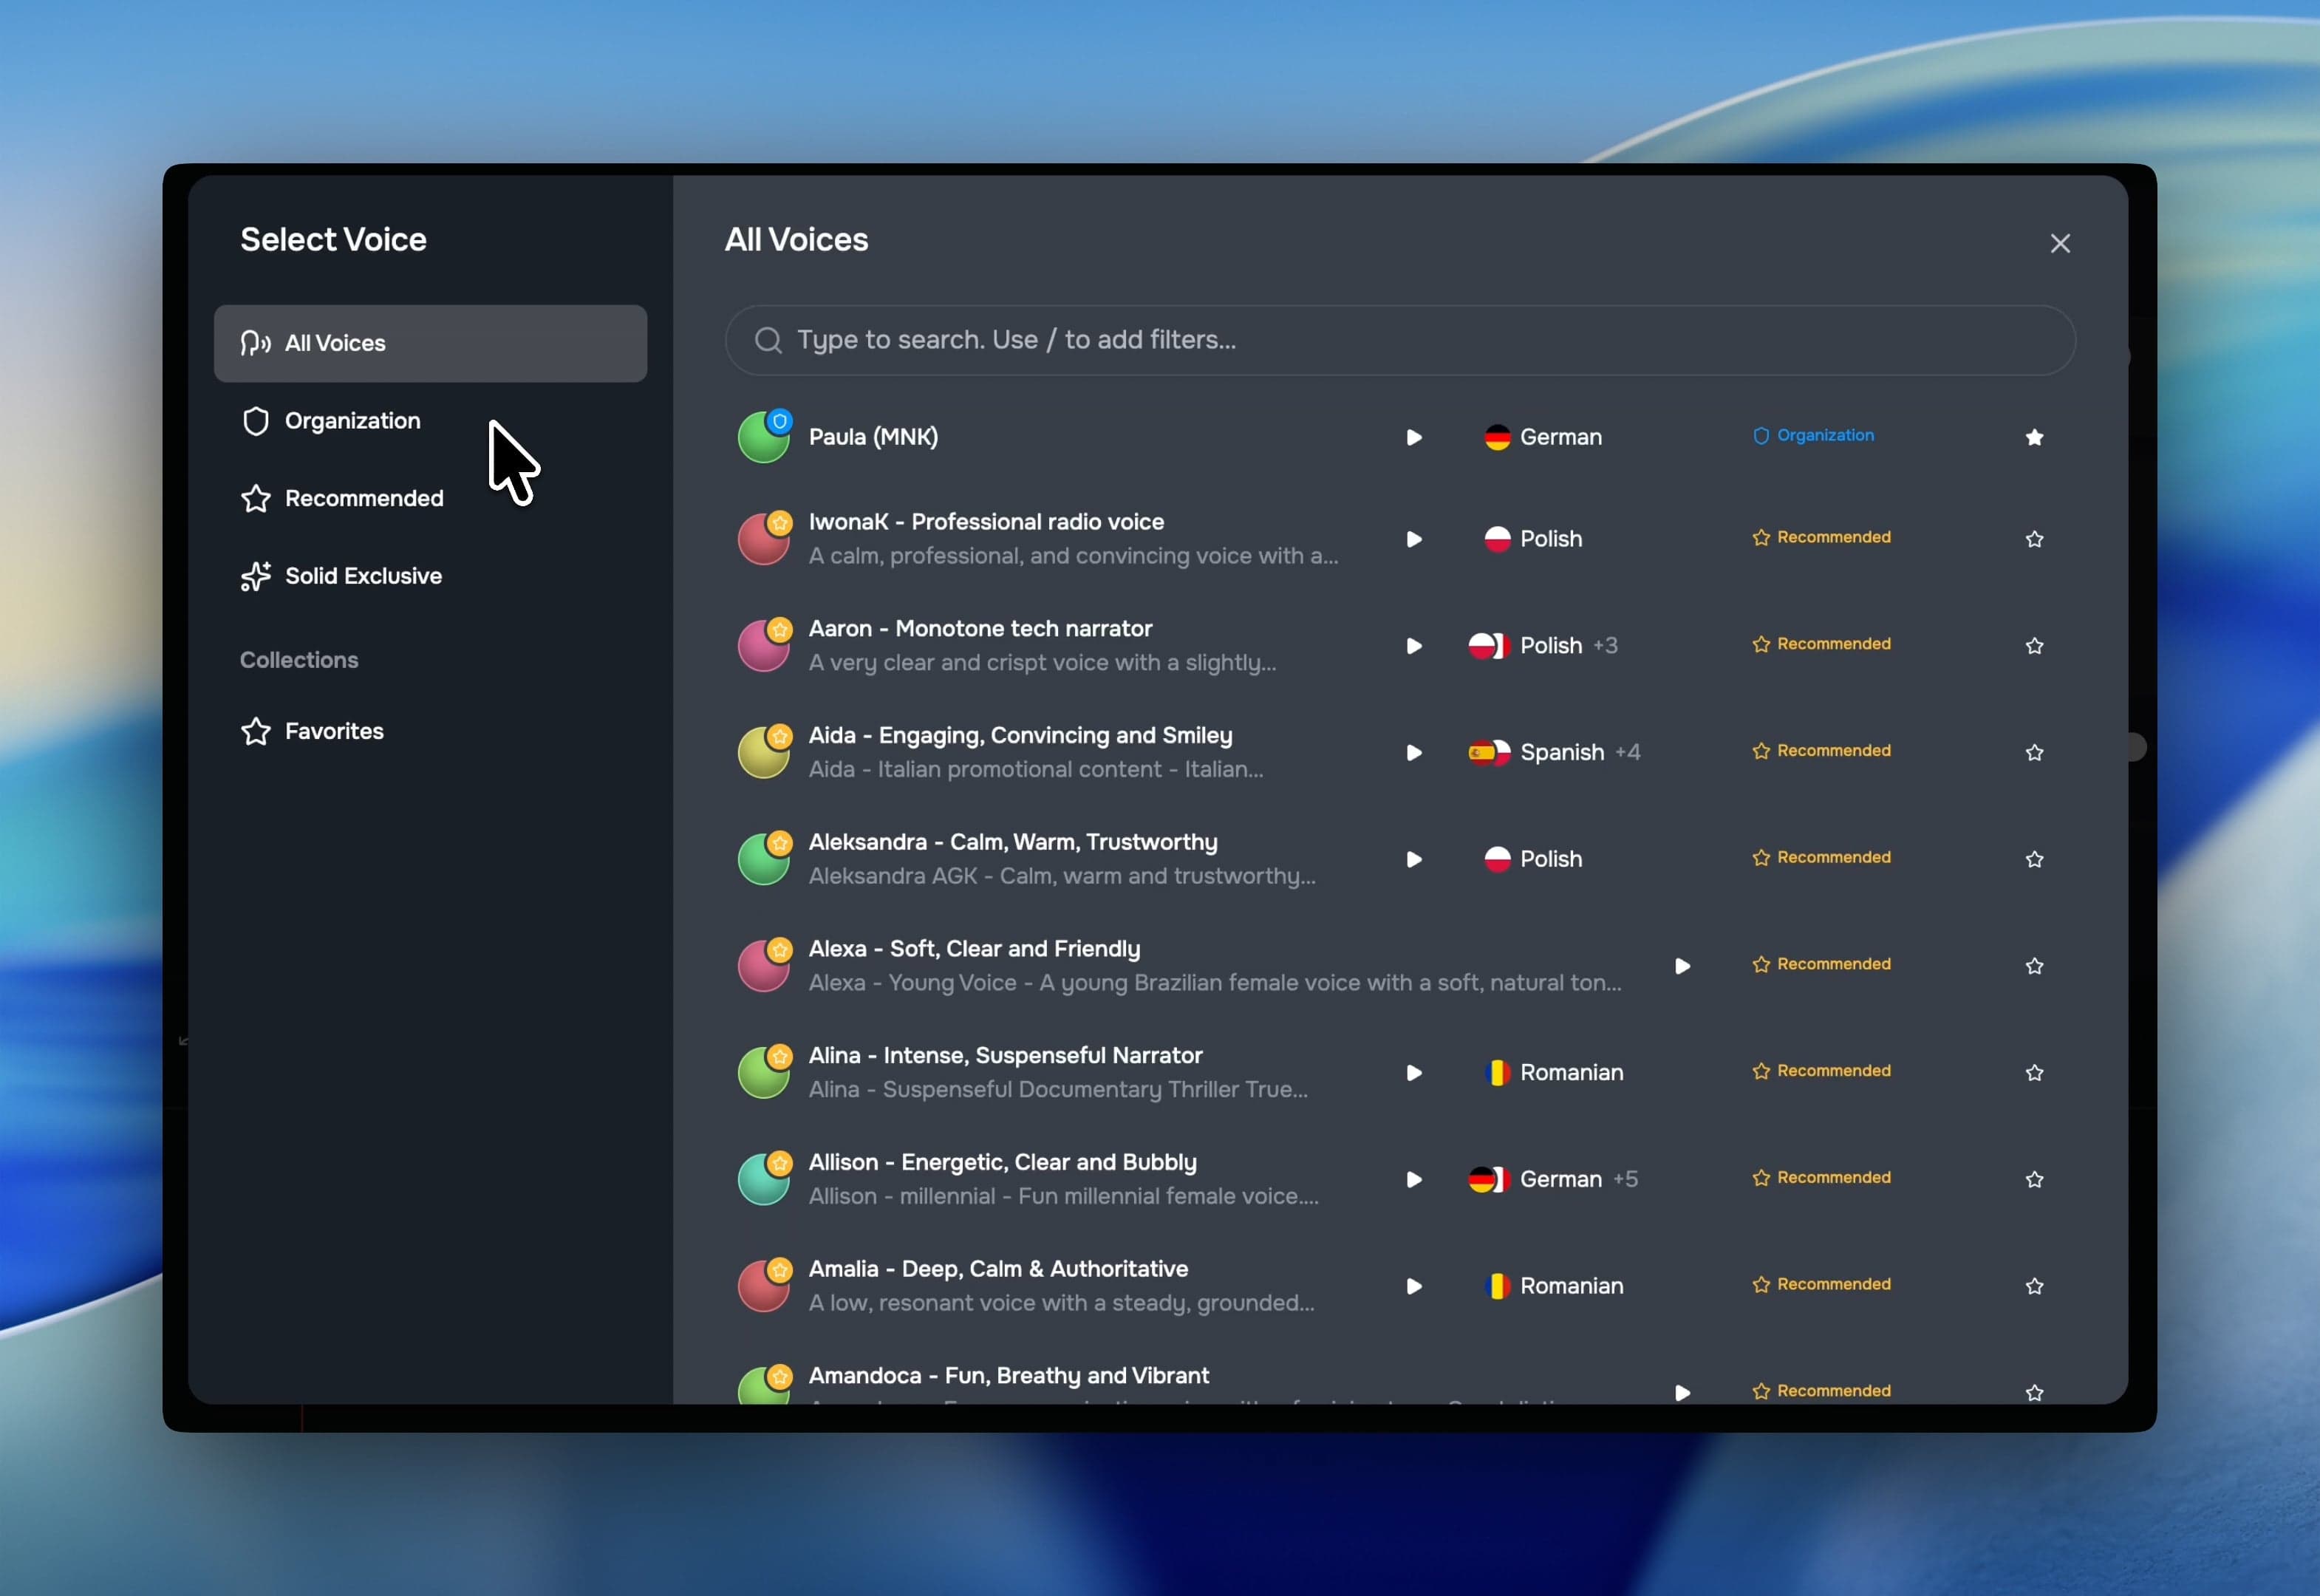2320x1596 pixels.
Task: Select 'Aleksandra - Calm, Warm, Trustworthy'
Action: click(1013, 842)
